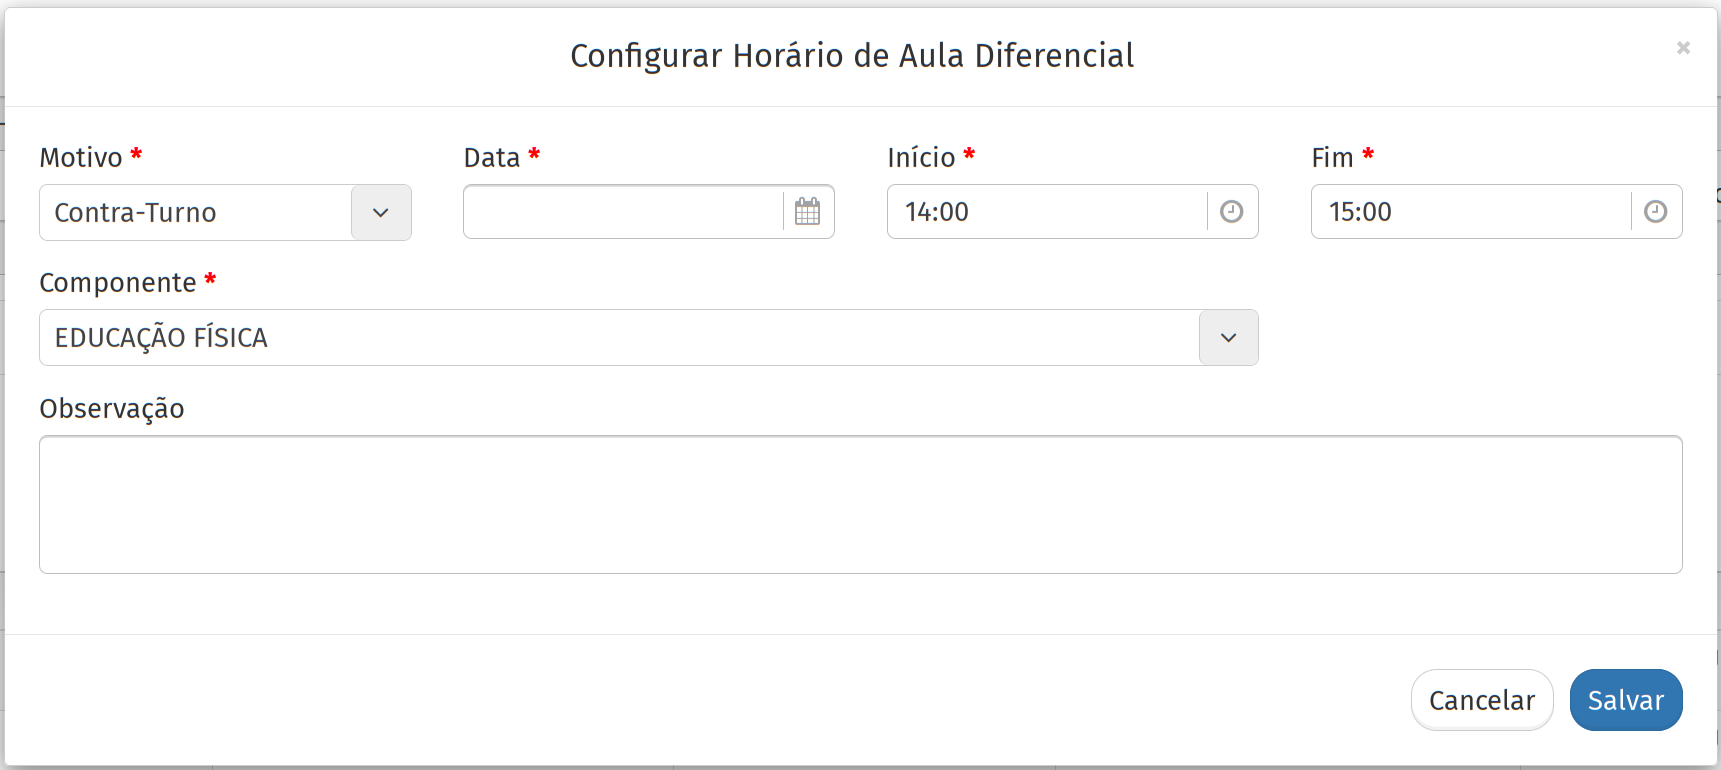Image resolution: width=1721 pixels, height=770 pixels.
Task: Save the schedule with Salvar
Action: tap(1625, 700)
